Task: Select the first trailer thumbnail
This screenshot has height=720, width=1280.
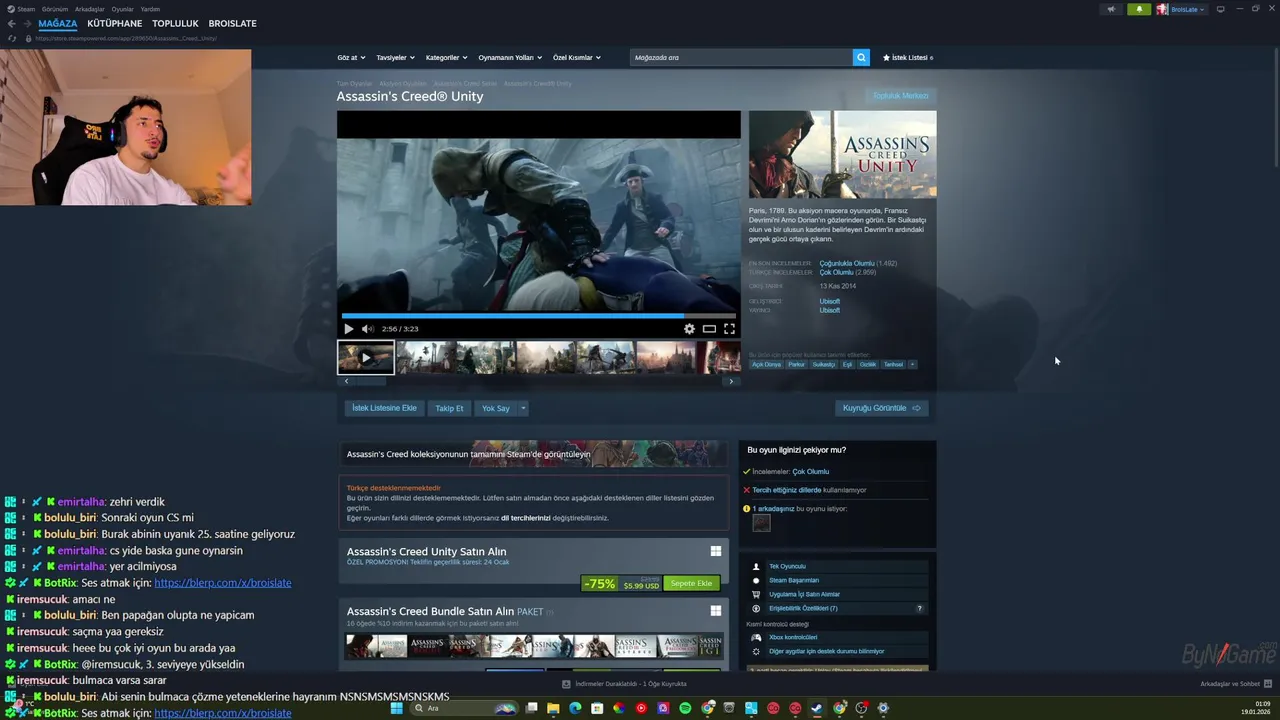Action: point(366,357)
